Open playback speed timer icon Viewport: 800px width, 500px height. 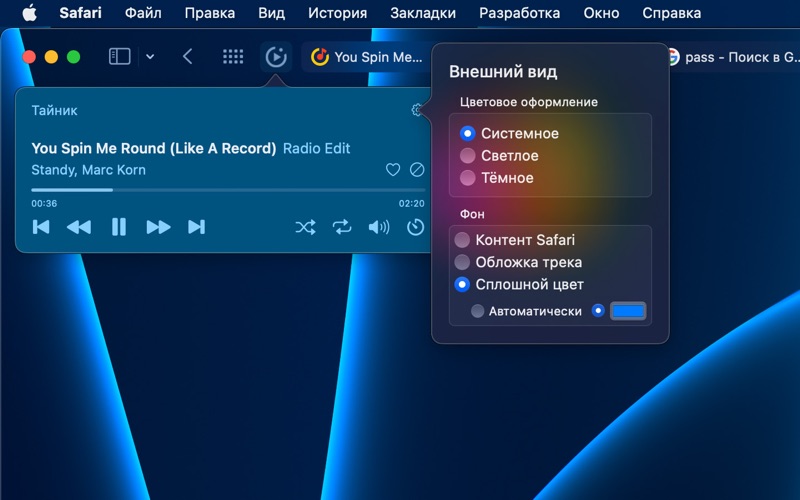(x=415, y=227)
